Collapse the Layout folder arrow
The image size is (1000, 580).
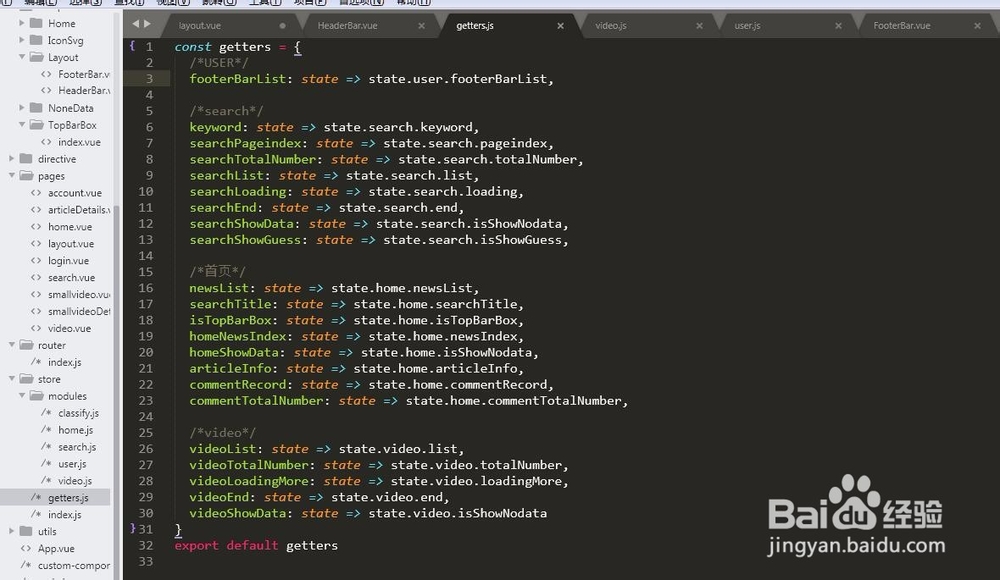pyautogui.click(x=22, y=57)
